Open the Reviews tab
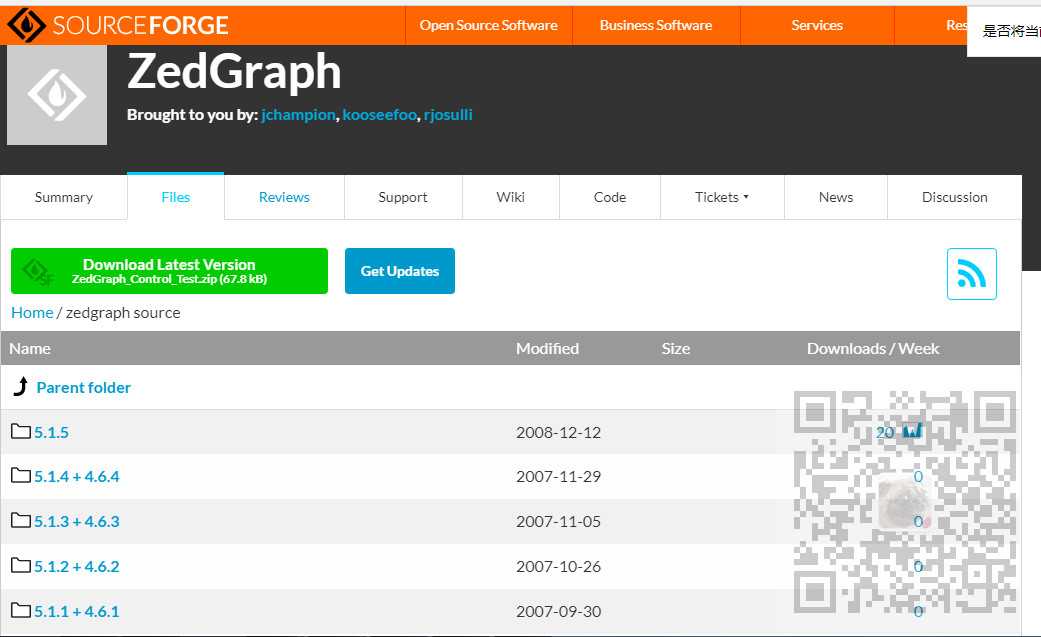1041x637 pixels. (x=284, y=197)
